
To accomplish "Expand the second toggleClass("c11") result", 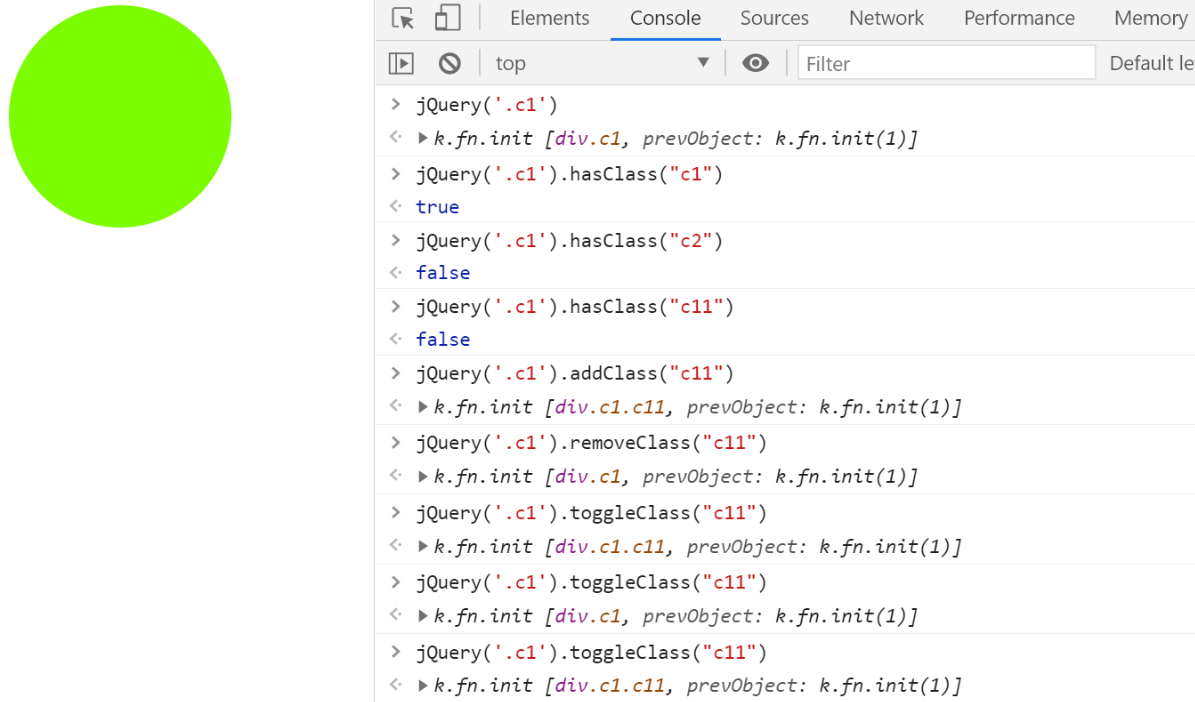I will coord(422,616).
